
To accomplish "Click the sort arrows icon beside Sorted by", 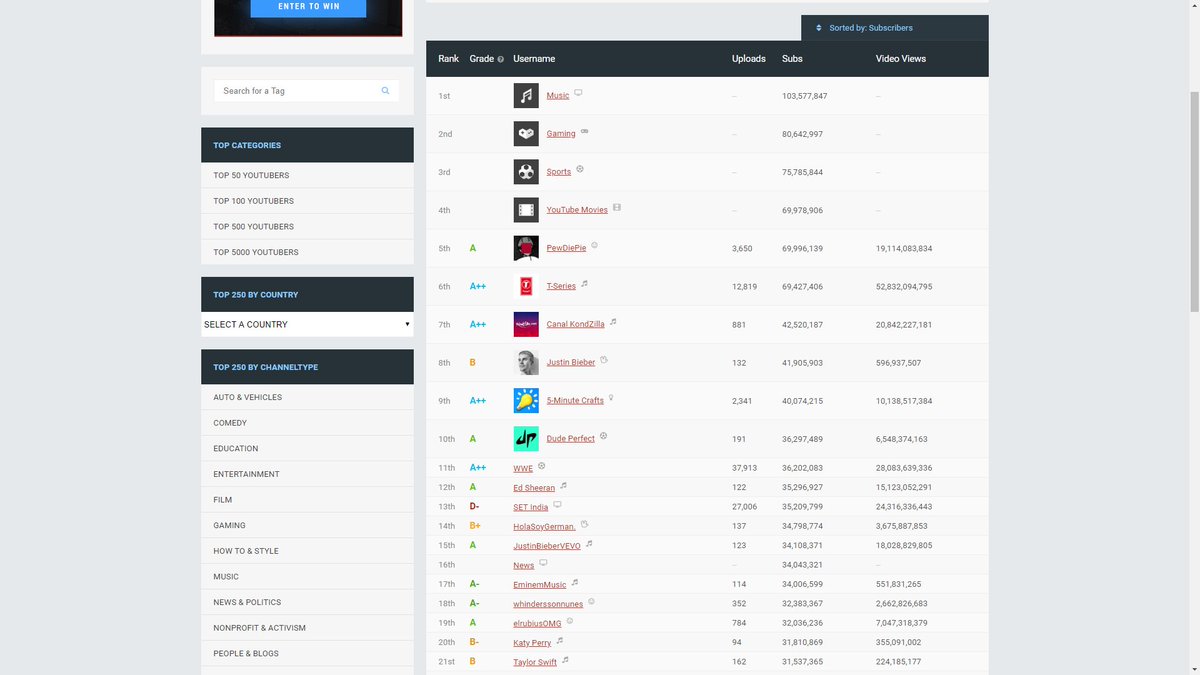I will point(819,28).
